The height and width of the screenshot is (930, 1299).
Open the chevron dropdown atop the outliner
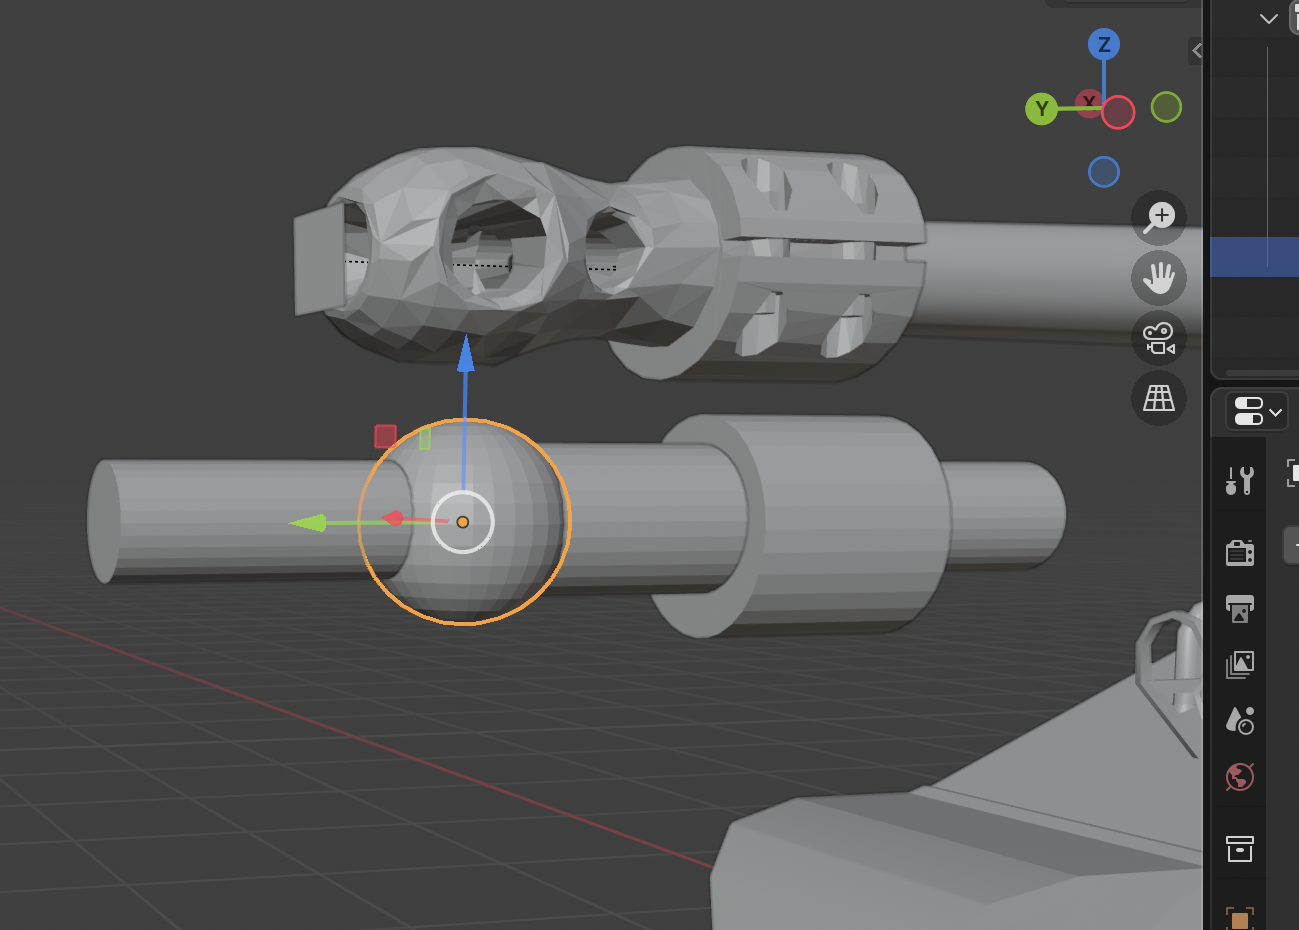pos(1269,18)
